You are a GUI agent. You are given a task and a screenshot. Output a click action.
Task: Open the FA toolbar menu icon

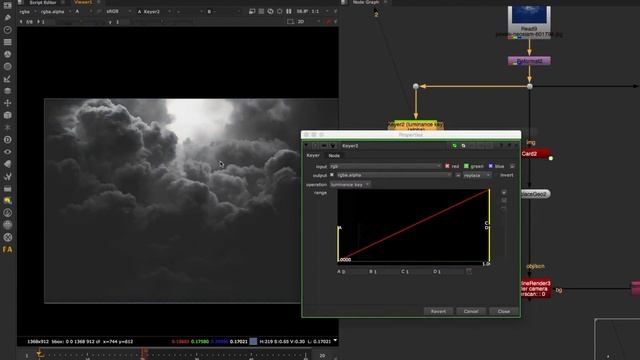click(7, 249)
